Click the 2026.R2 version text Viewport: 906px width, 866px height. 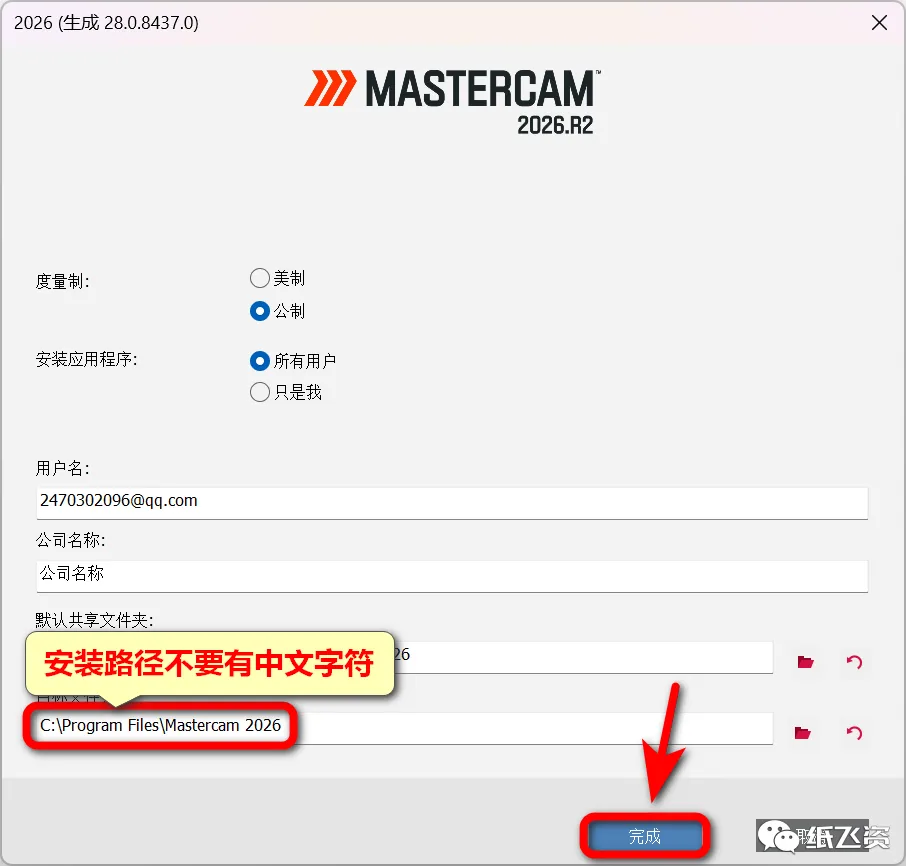pos(555,125)
